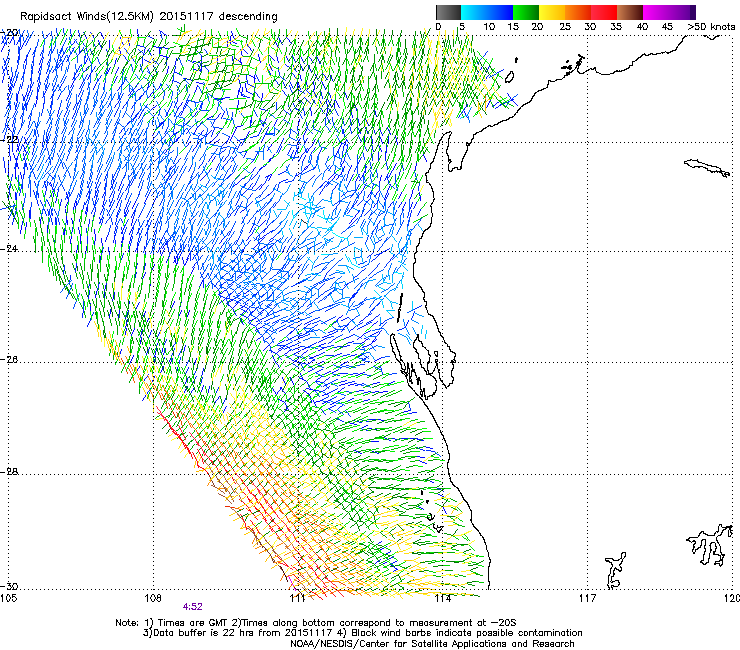Image resolution: width=740 pixels, height=650 pixels.
Task: Click the green 15-20 knots legend swatch
Action: click(x=526, y=12)
